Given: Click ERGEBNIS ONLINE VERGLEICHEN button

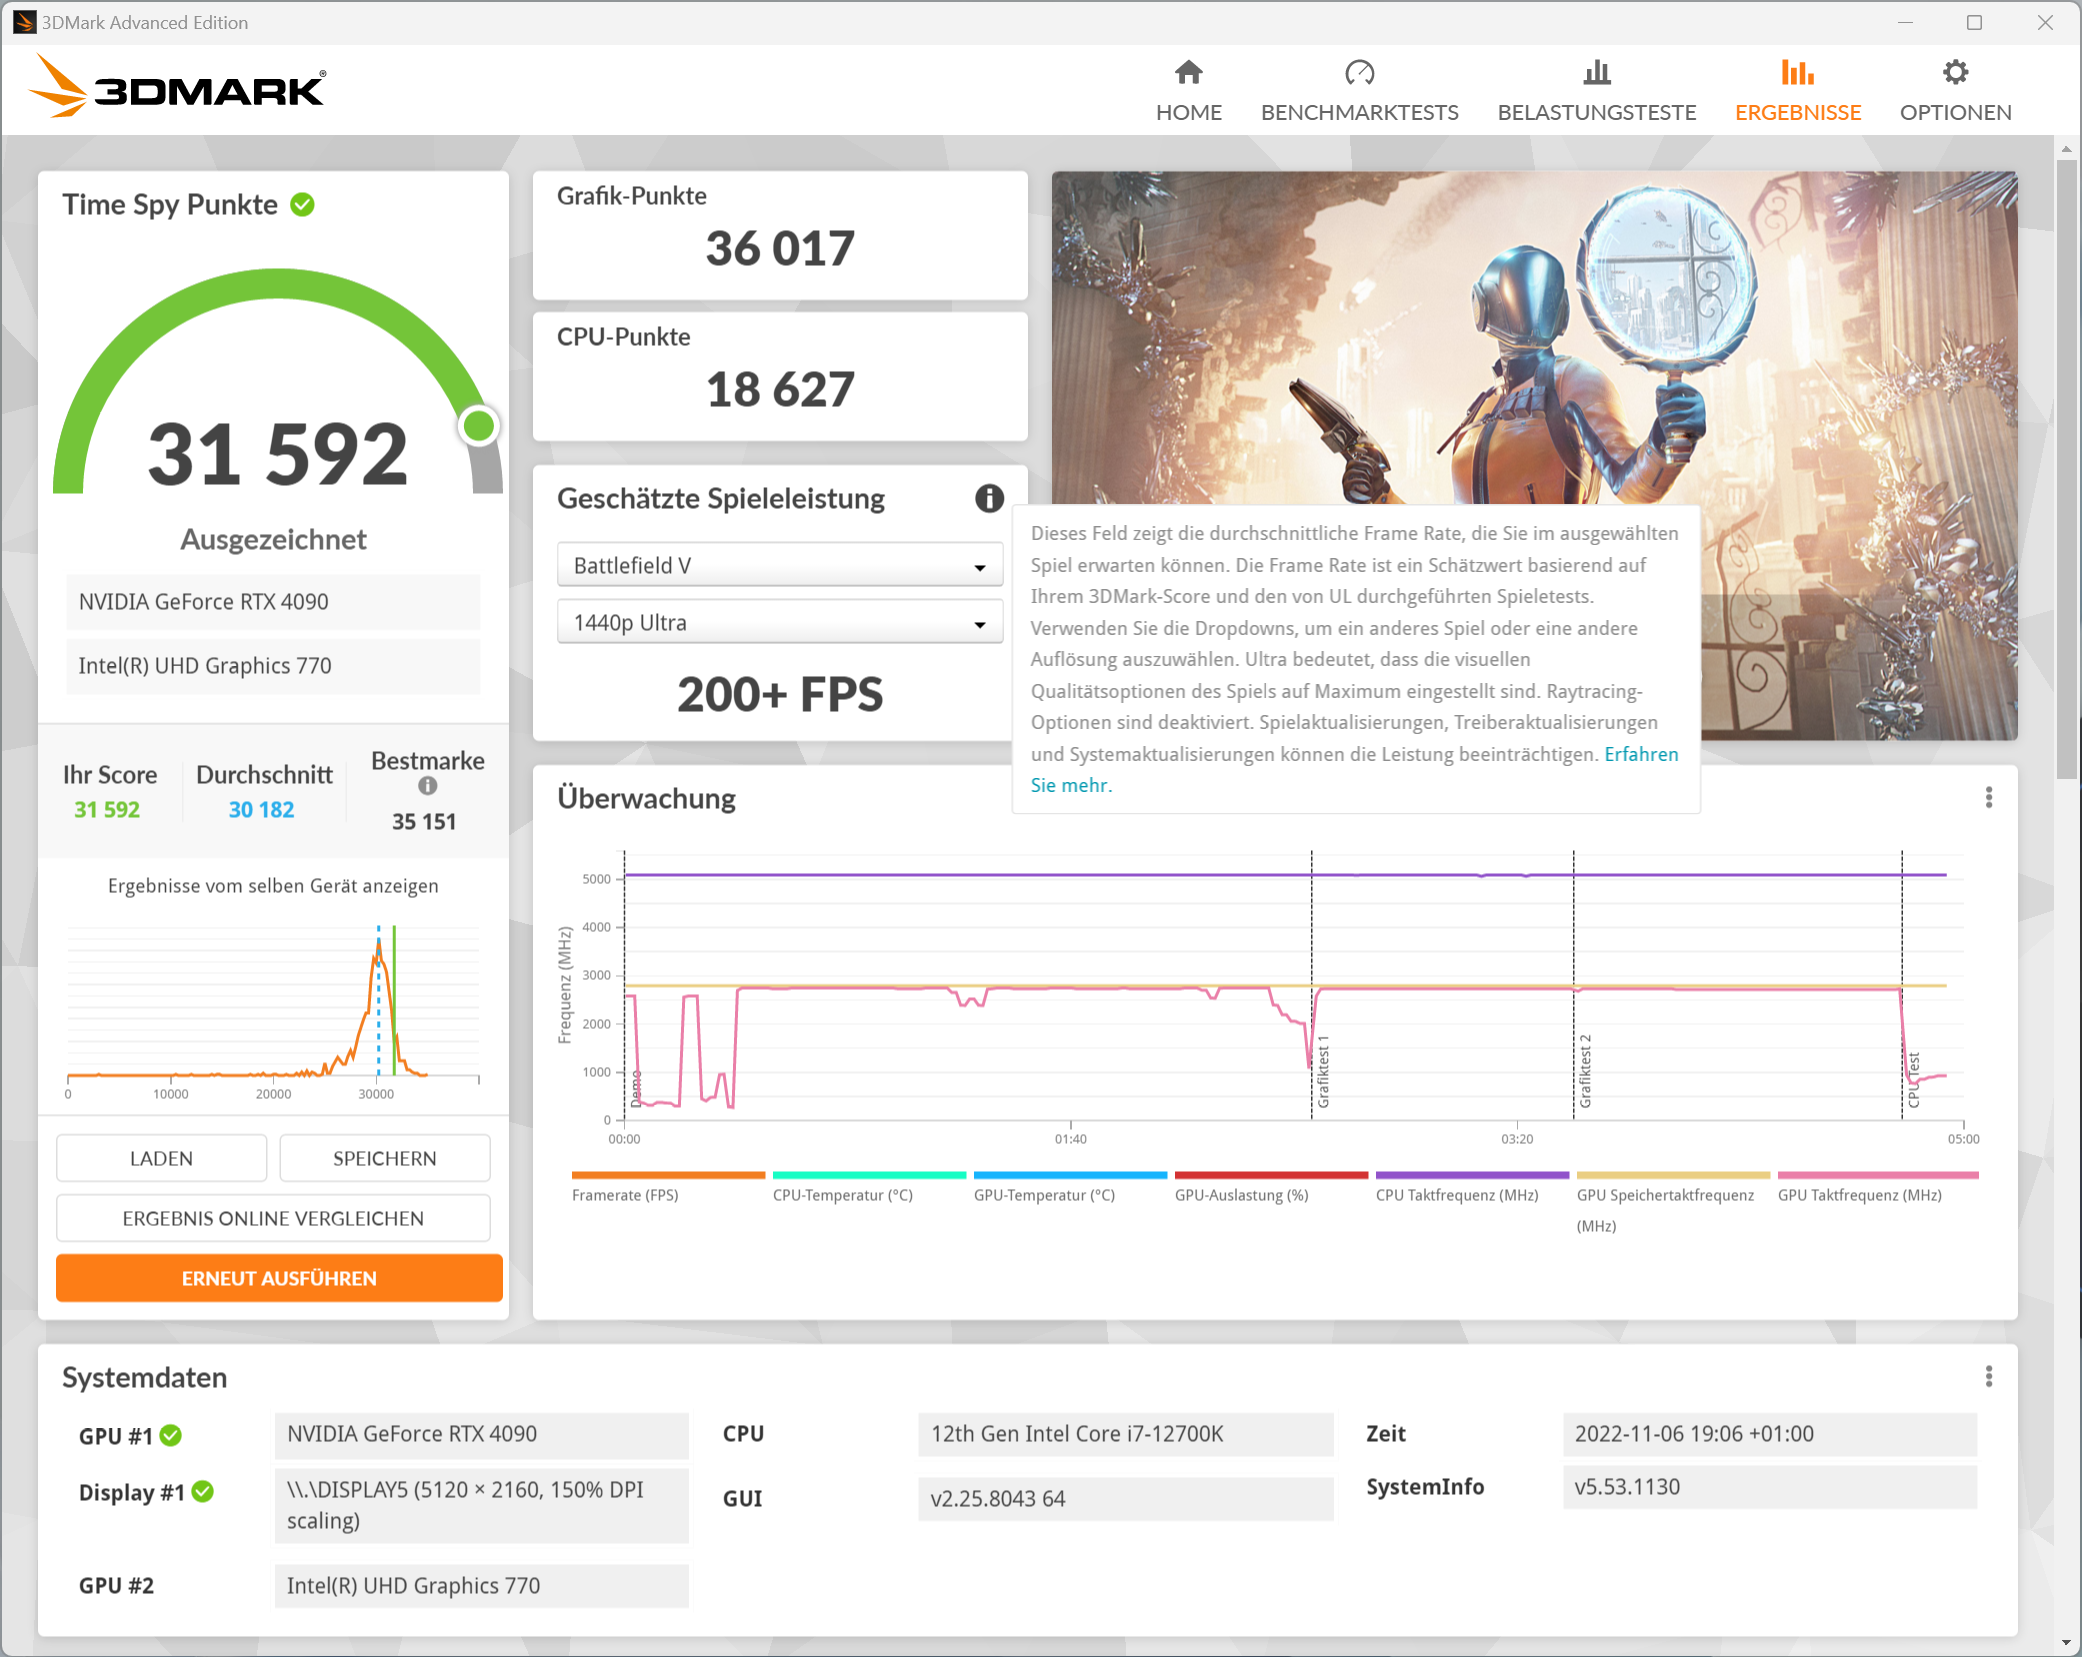Looking at the screenshot, I should point(273,1218).
